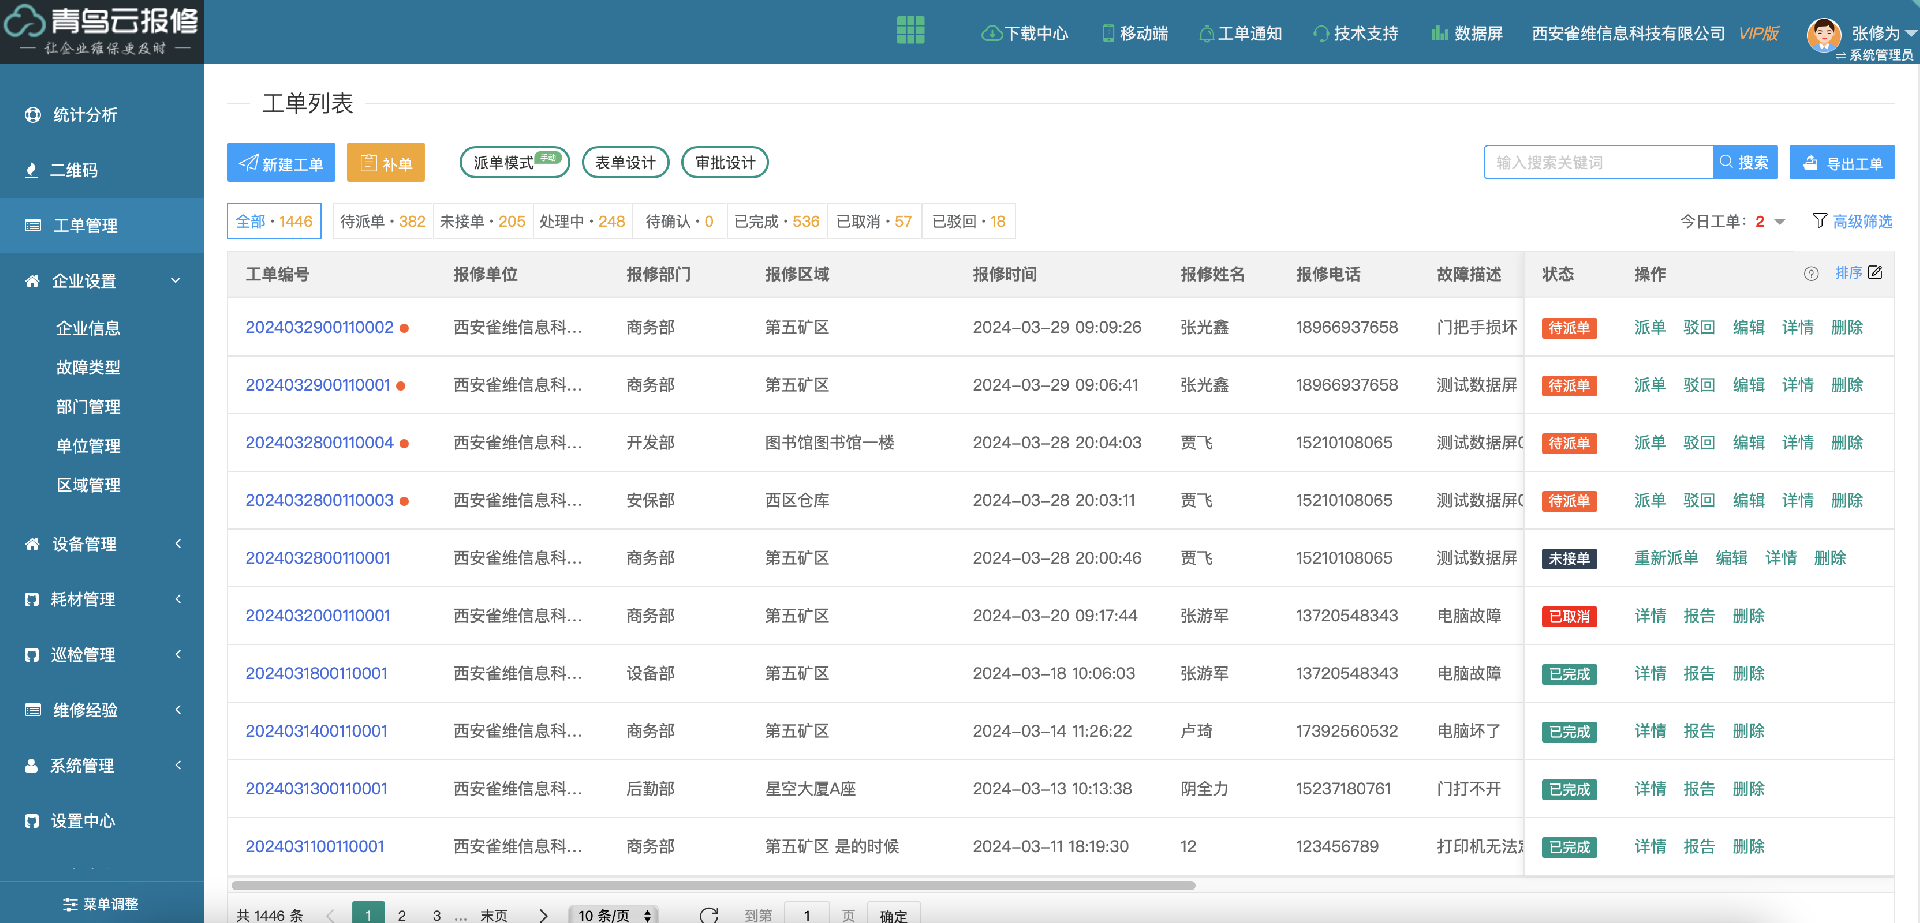Open the mobile client icon
The width and height of the screenshot is (1920, 923).
[1108, 34]
